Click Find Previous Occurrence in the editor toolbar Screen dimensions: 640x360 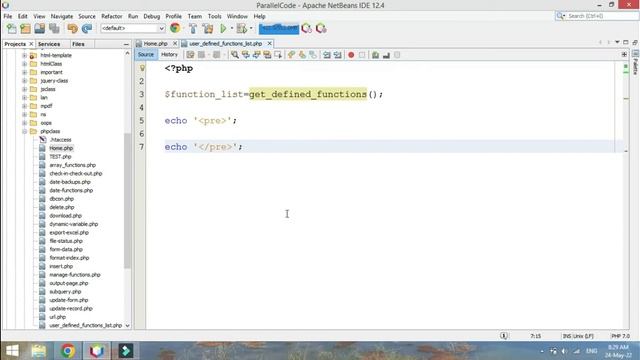click(246, 55)
